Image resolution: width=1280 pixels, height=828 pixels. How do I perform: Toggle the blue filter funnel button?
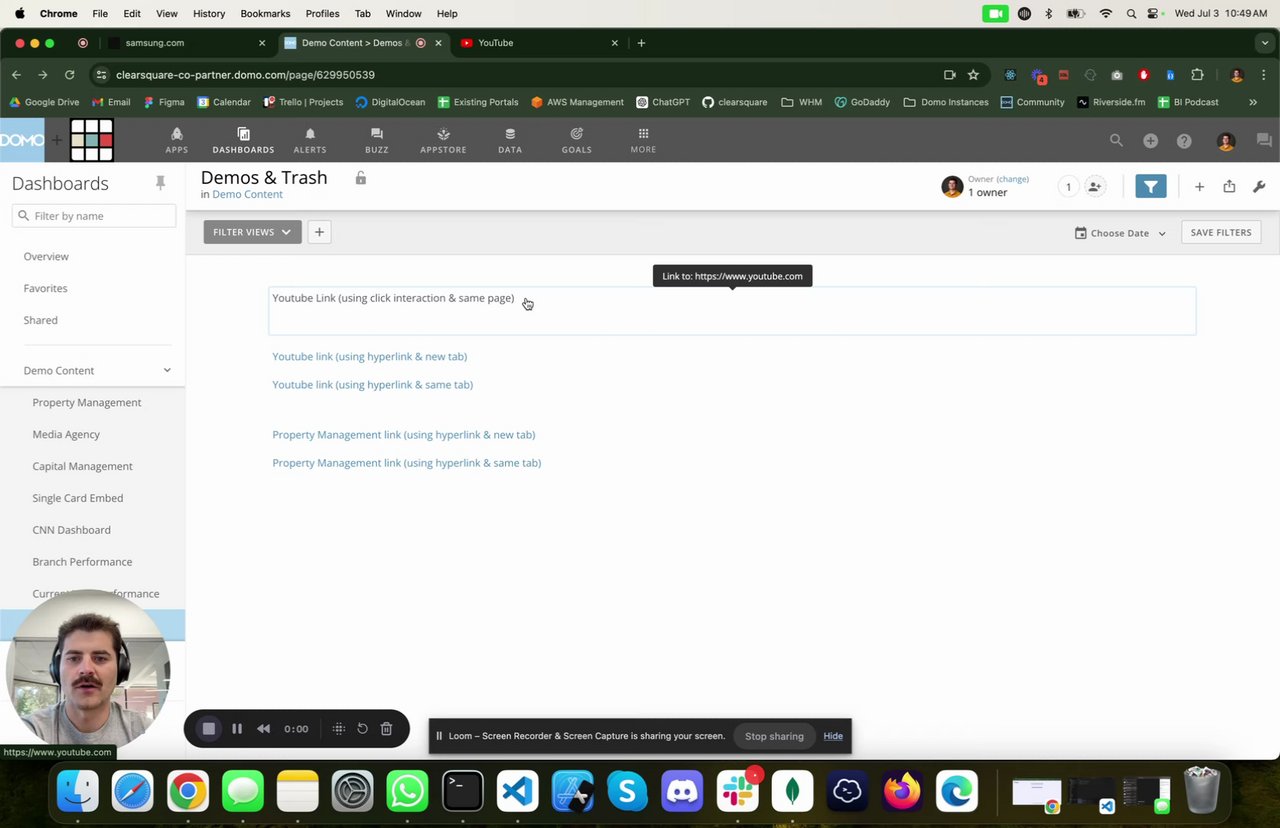1151,186
